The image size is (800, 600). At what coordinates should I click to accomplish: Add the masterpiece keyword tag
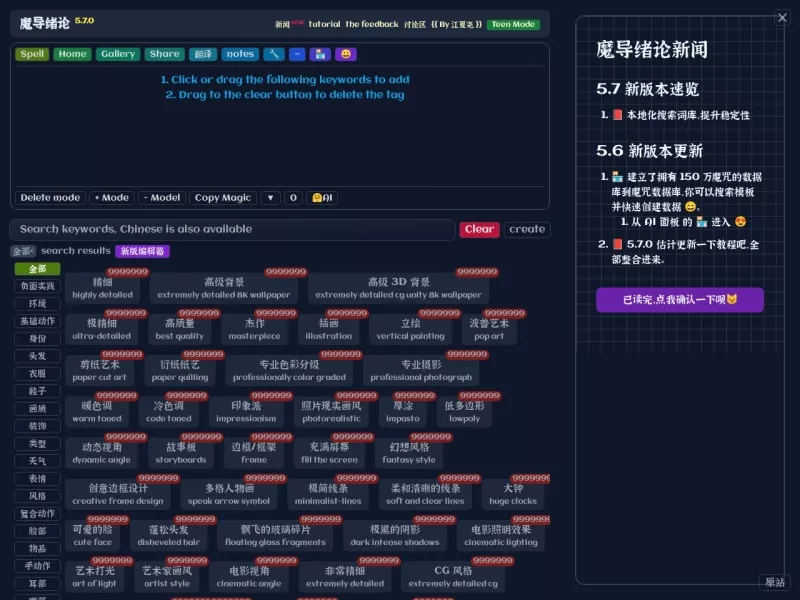(x=254, y=330)
